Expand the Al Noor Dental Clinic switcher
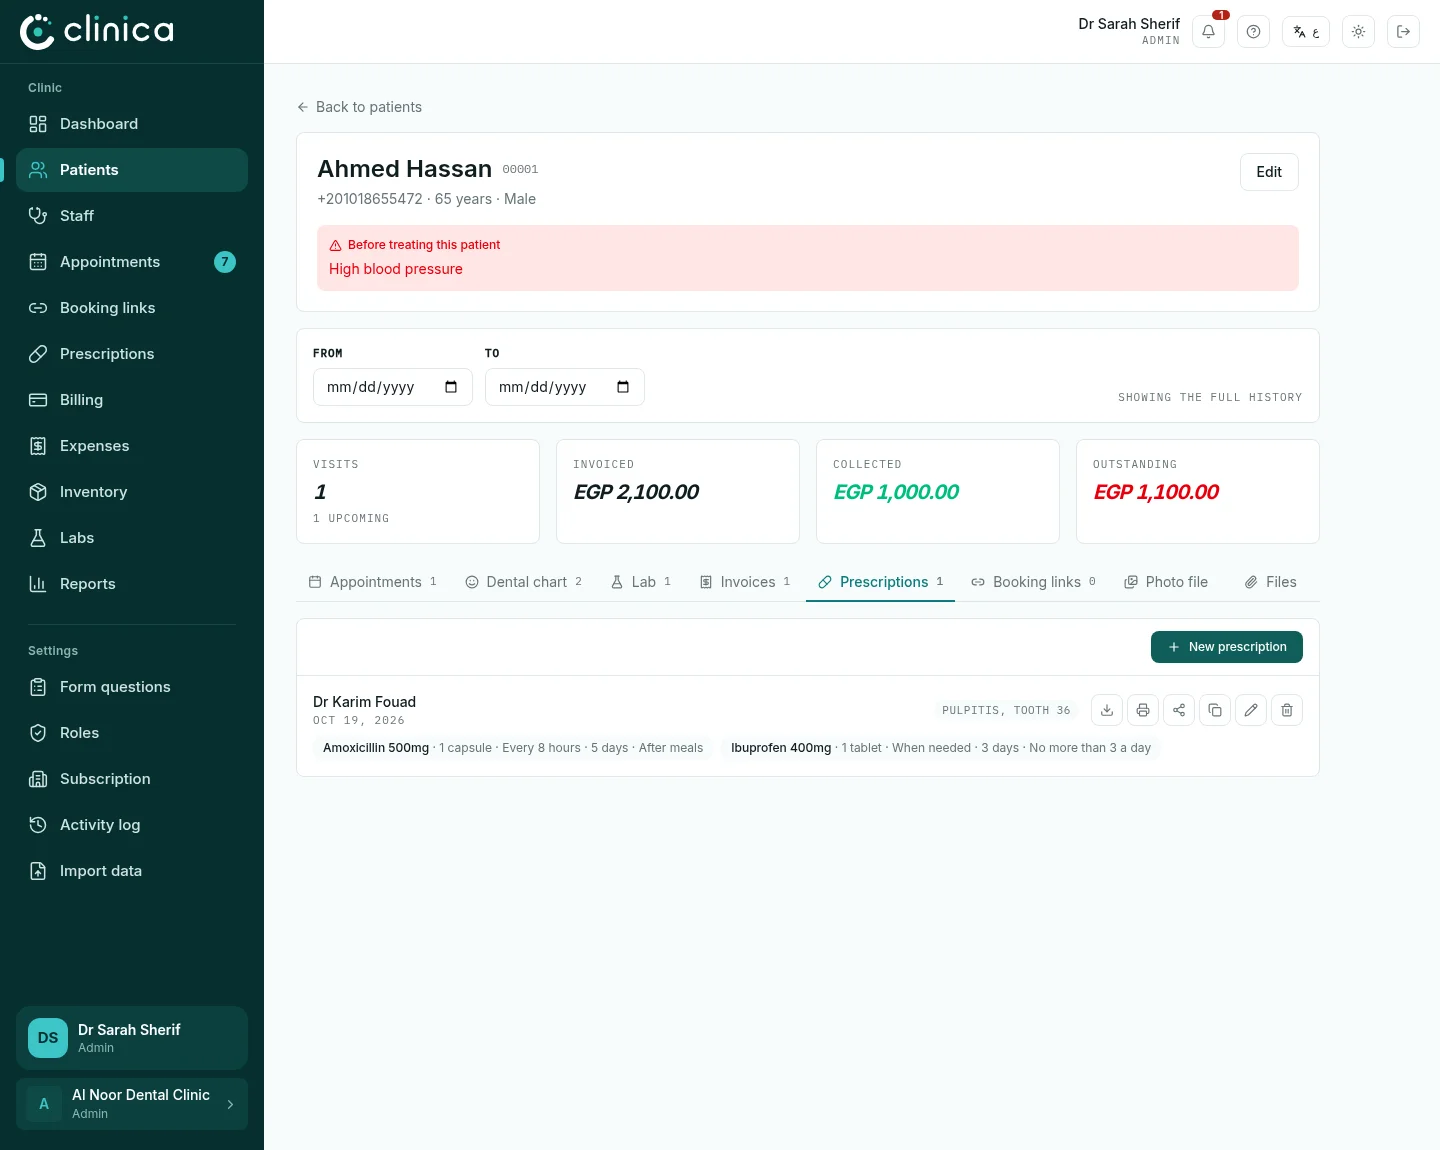 click(132, 1104)
